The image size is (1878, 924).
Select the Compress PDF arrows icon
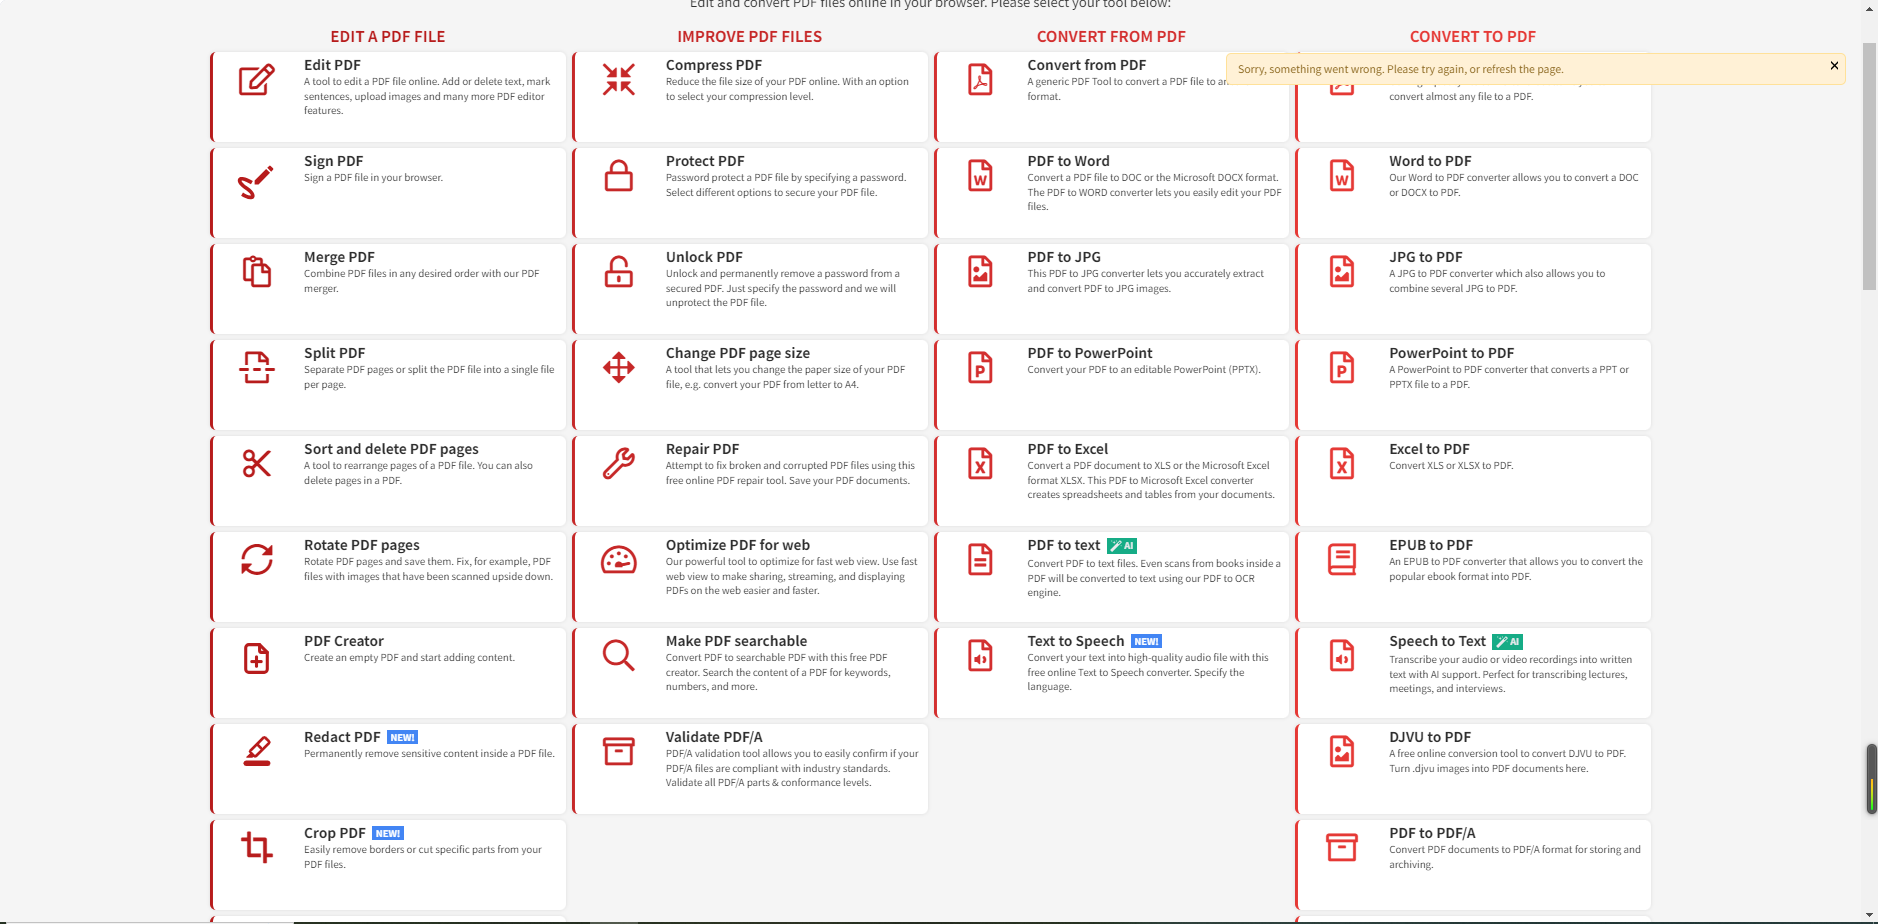[618, 80]
